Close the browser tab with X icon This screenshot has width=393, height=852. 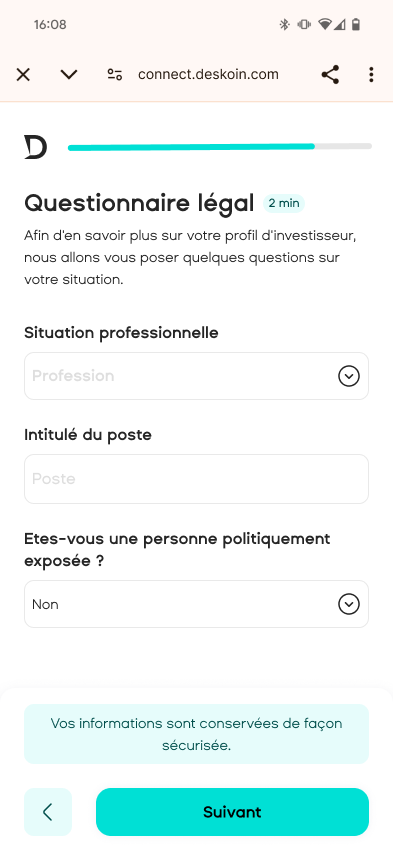coord(23,74)
